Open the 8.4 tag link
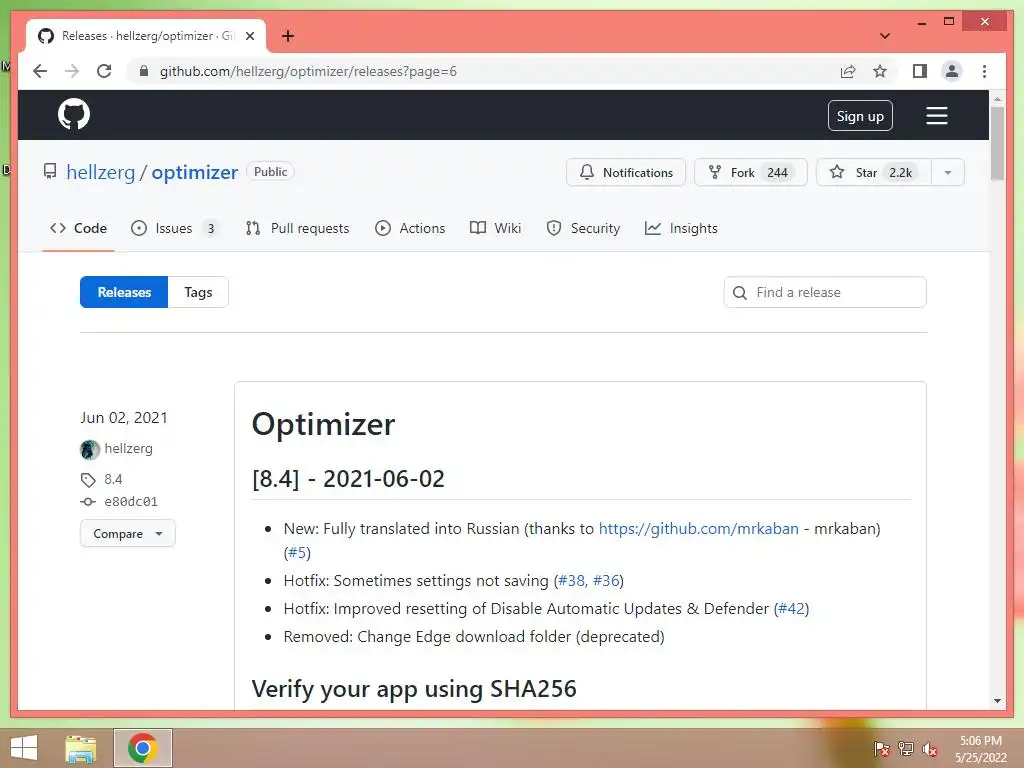1024x768 pixels. coord(113,479)
